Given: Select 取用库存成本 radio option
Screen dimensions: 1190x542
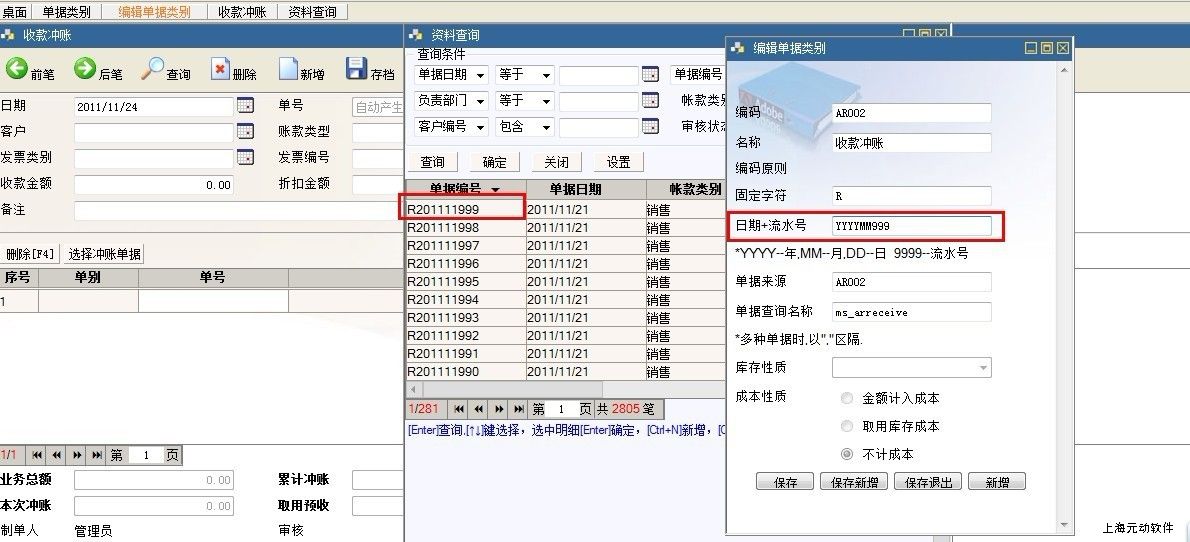Looking at the screenshot, I should [848, 426].
